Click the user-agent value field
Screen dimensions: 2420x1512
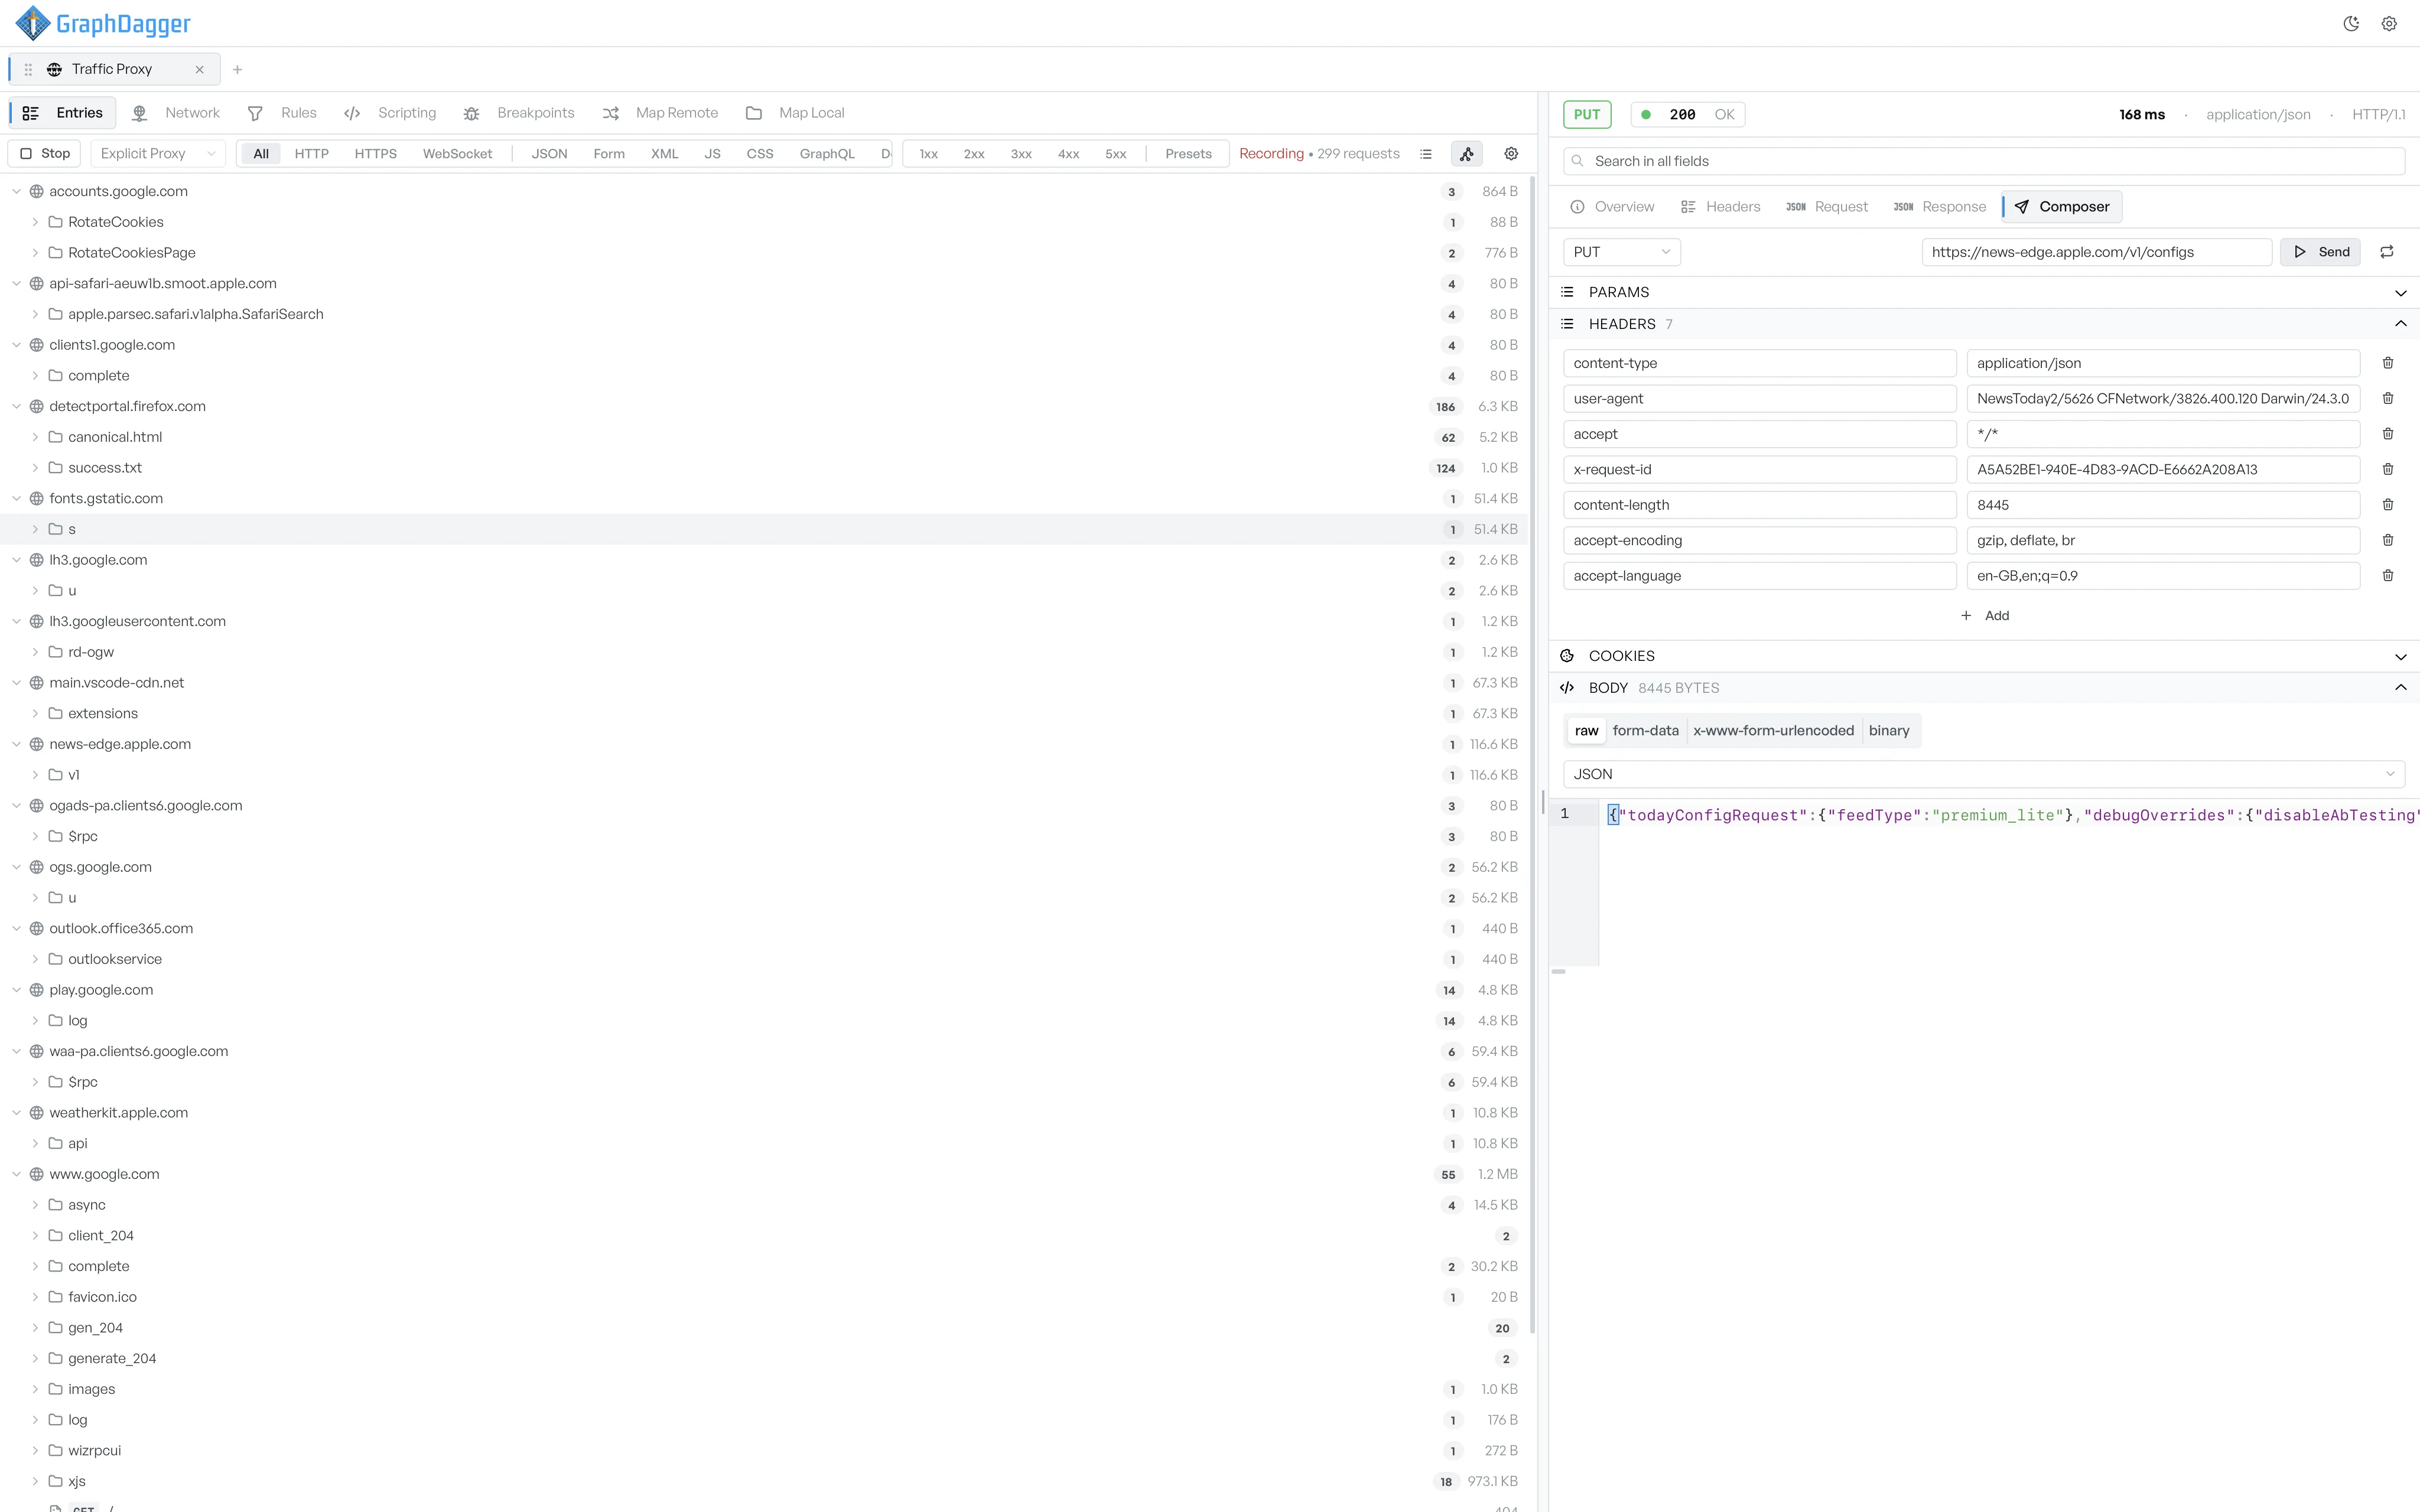2163,398
